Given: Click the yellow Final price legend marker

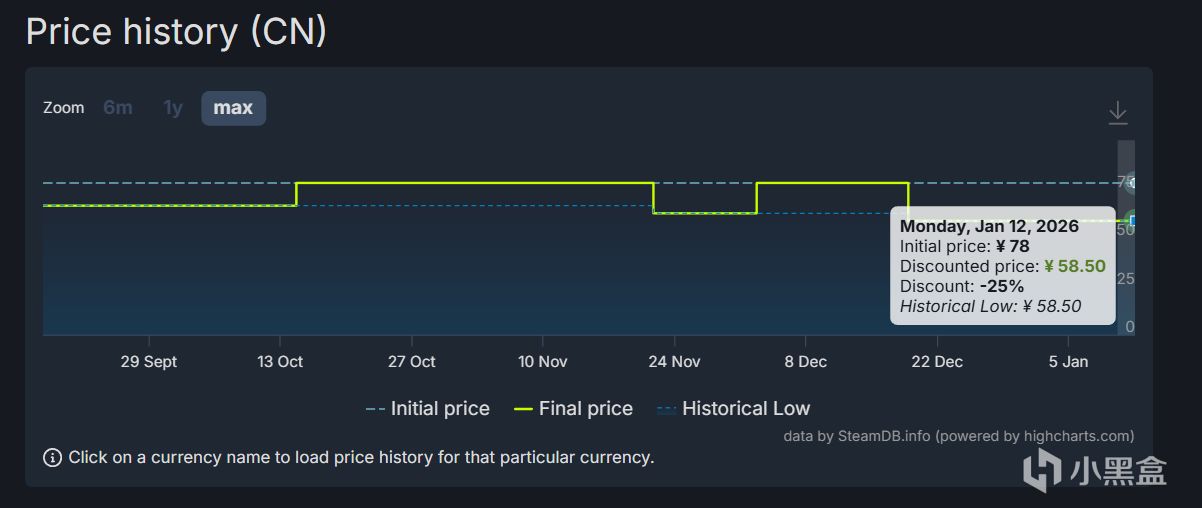Looking at the screenshot, I should click(x=522, y=409).
